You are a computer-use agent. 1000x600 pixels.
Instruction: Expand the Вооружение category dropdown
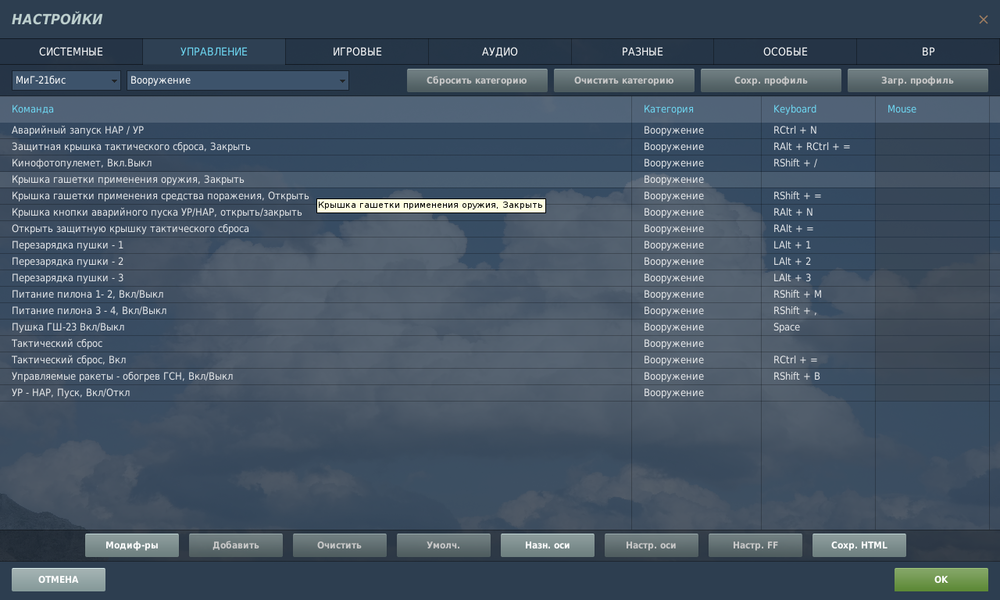tap(237, 80)
